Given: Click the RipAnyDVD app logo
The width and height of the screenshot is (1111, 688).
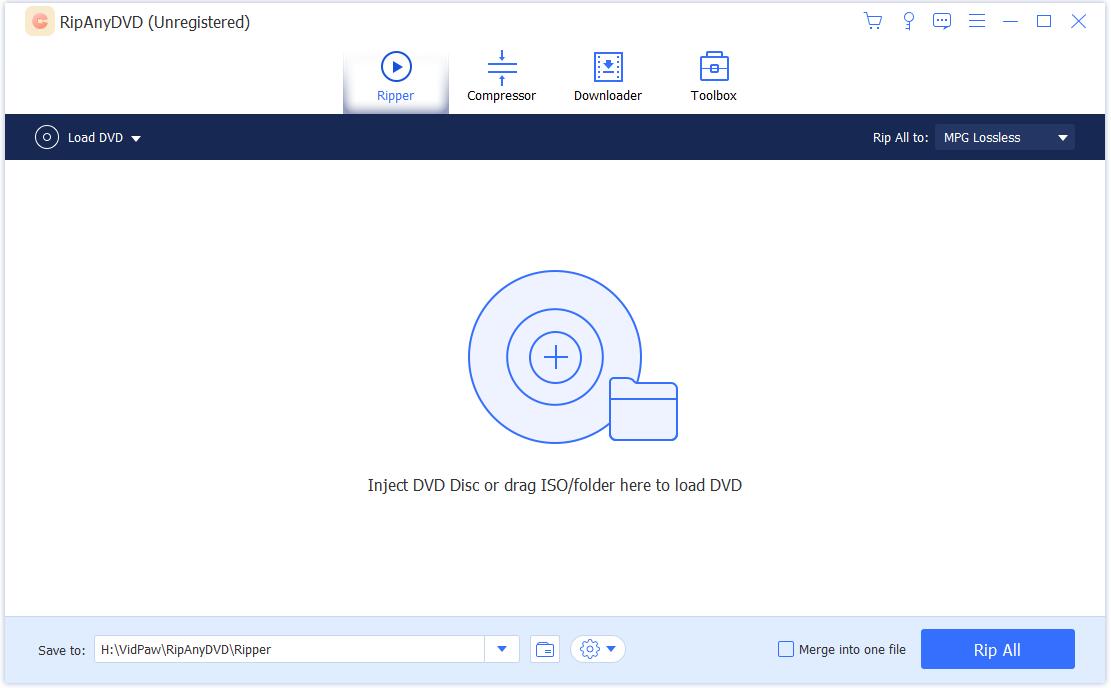Looking at the screenshot, I should tap(39, 22).
